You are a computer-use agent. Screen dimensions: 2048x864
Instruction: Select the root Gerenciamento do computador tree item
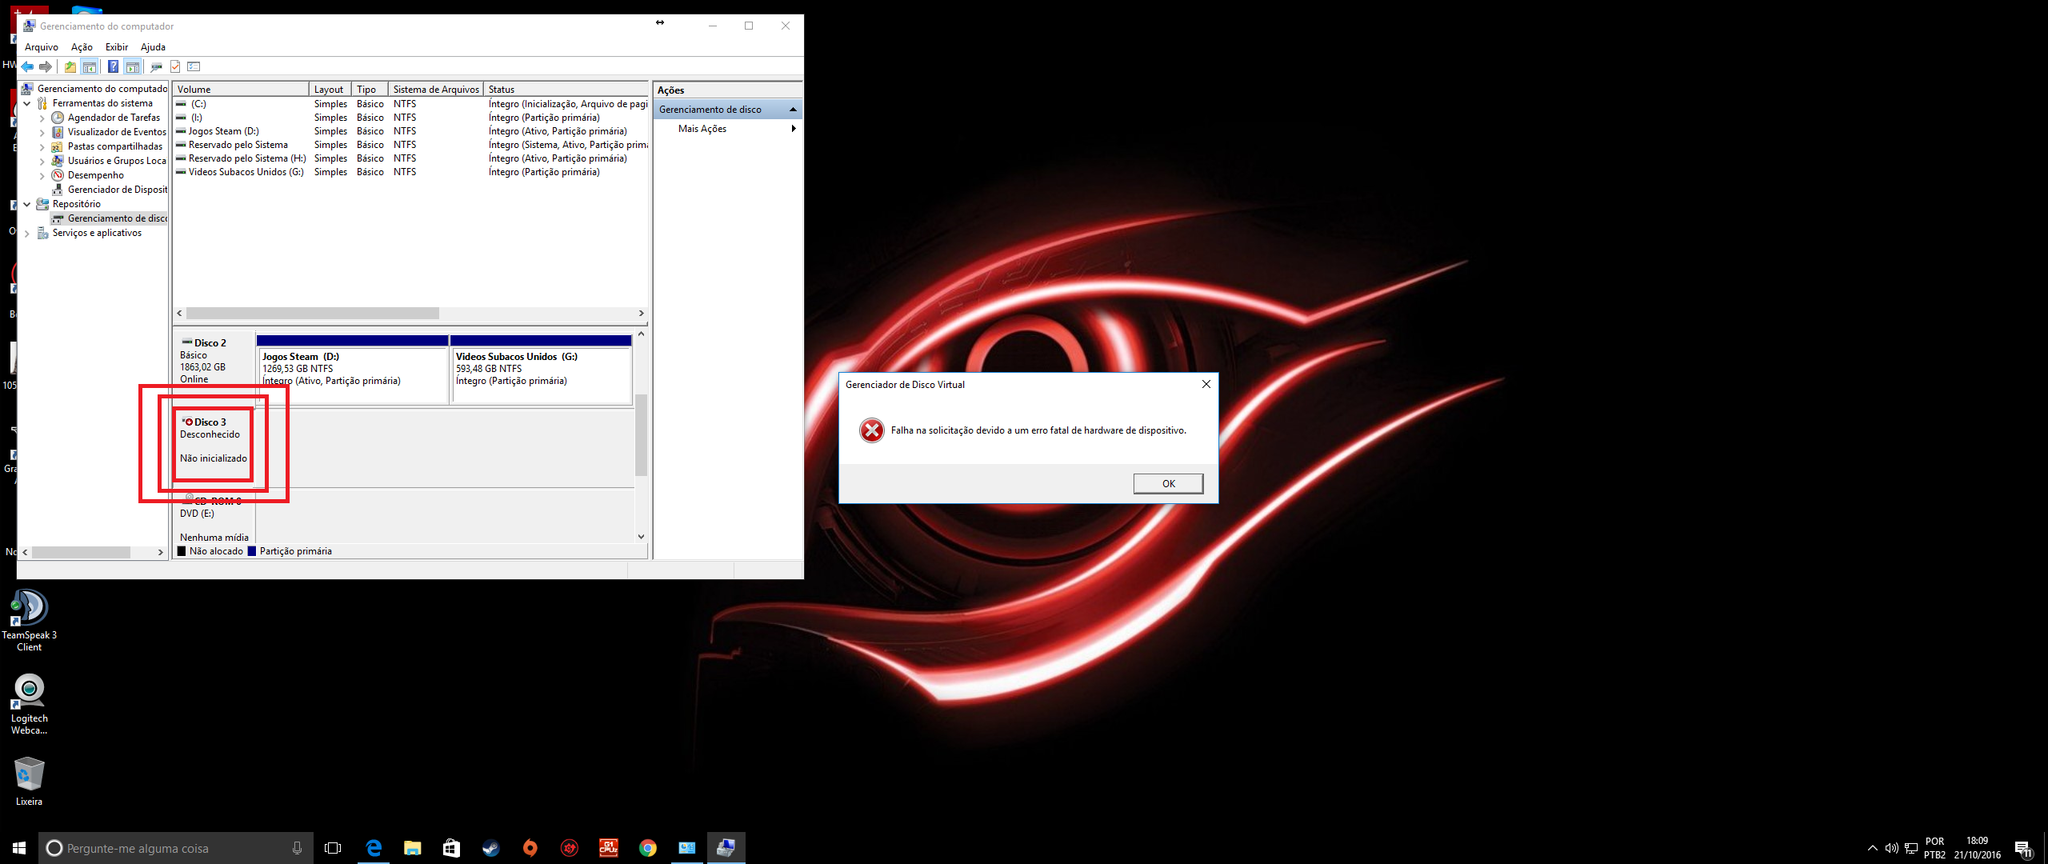click(102, 89)
